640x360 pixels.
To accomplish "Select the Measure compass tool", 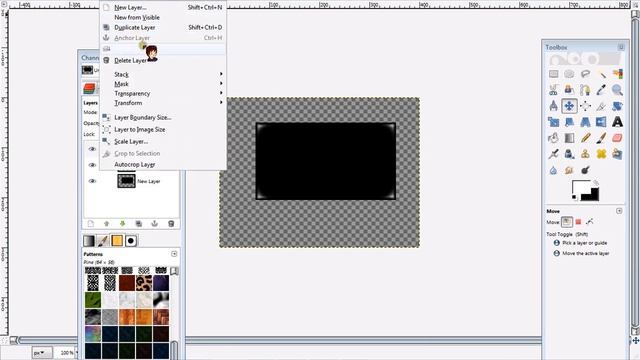I will pos(553,106).
